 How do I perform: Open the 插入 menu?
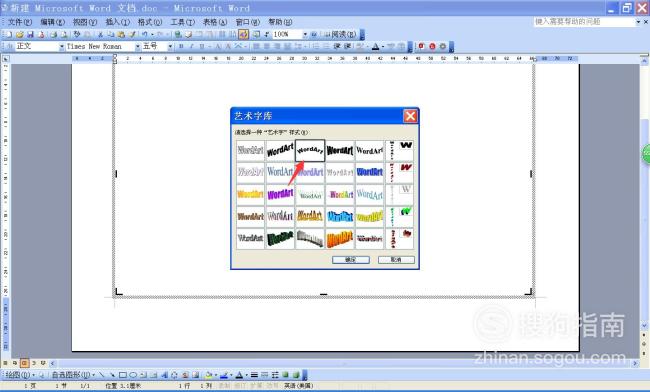[x=117, y=22]
